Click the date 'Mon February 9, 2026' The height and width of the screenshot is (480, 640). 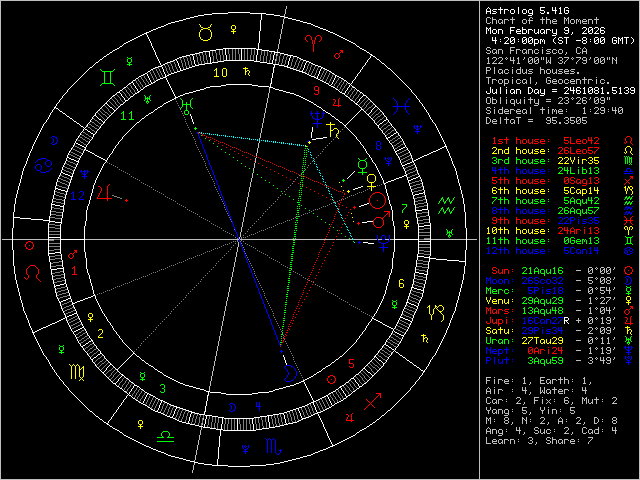545,31
